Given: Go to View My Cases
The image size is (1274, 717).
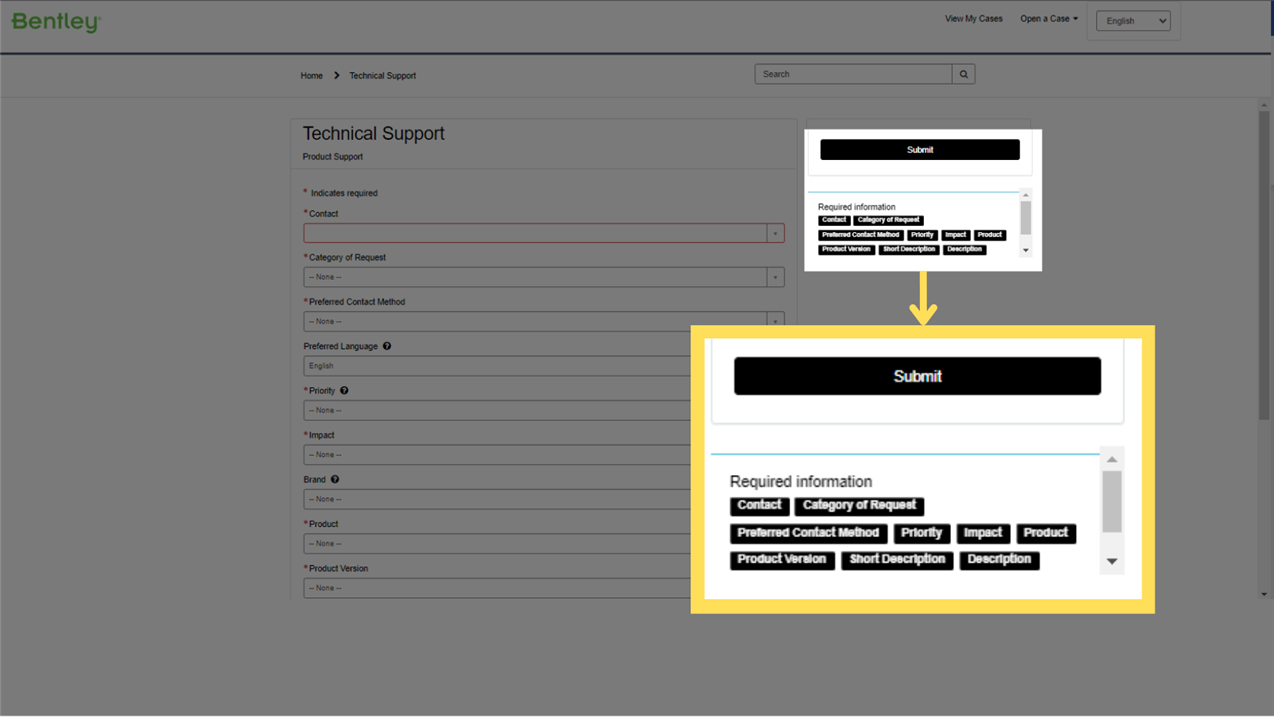Looking at the screenshot, I should click(x=973, y=19).
